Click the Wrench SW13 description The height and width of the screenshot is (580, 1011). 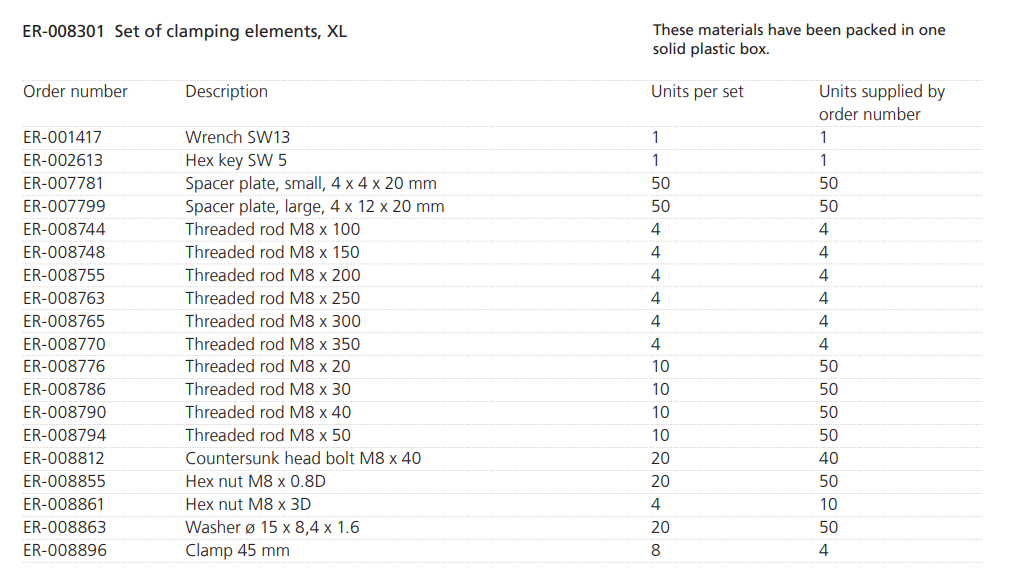click(238, 138)
